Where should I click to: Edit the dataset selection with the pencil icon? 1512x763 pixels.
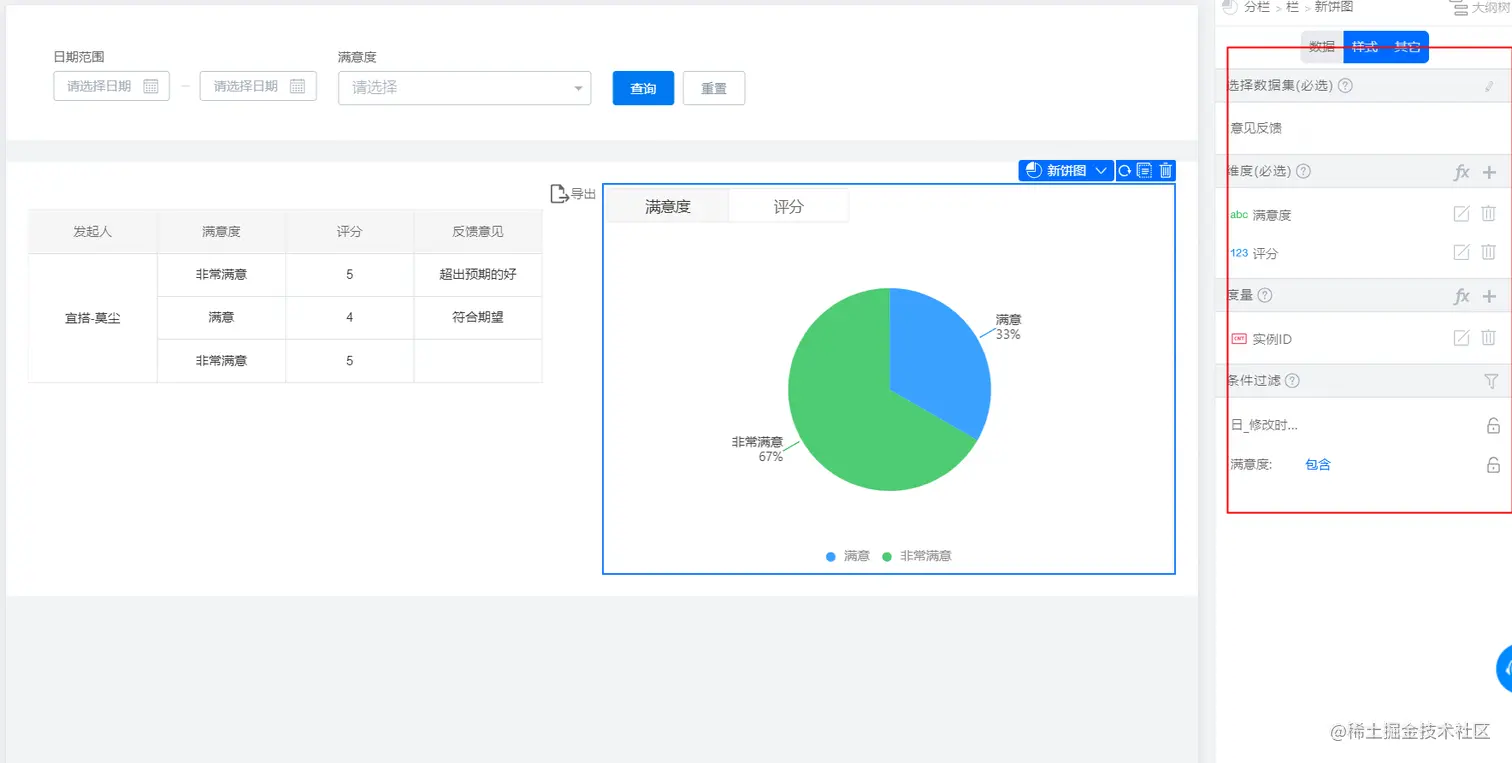pos(1489,86)
